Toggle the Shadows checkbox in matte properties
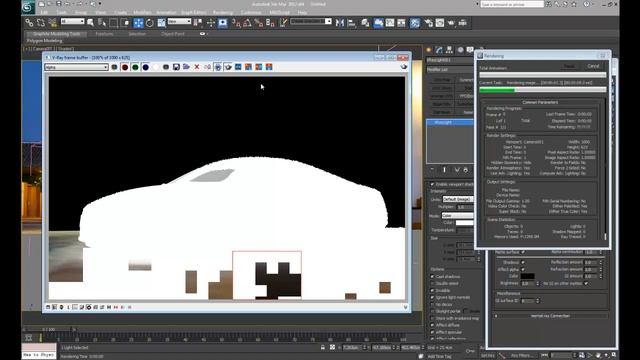 point(523,262)
